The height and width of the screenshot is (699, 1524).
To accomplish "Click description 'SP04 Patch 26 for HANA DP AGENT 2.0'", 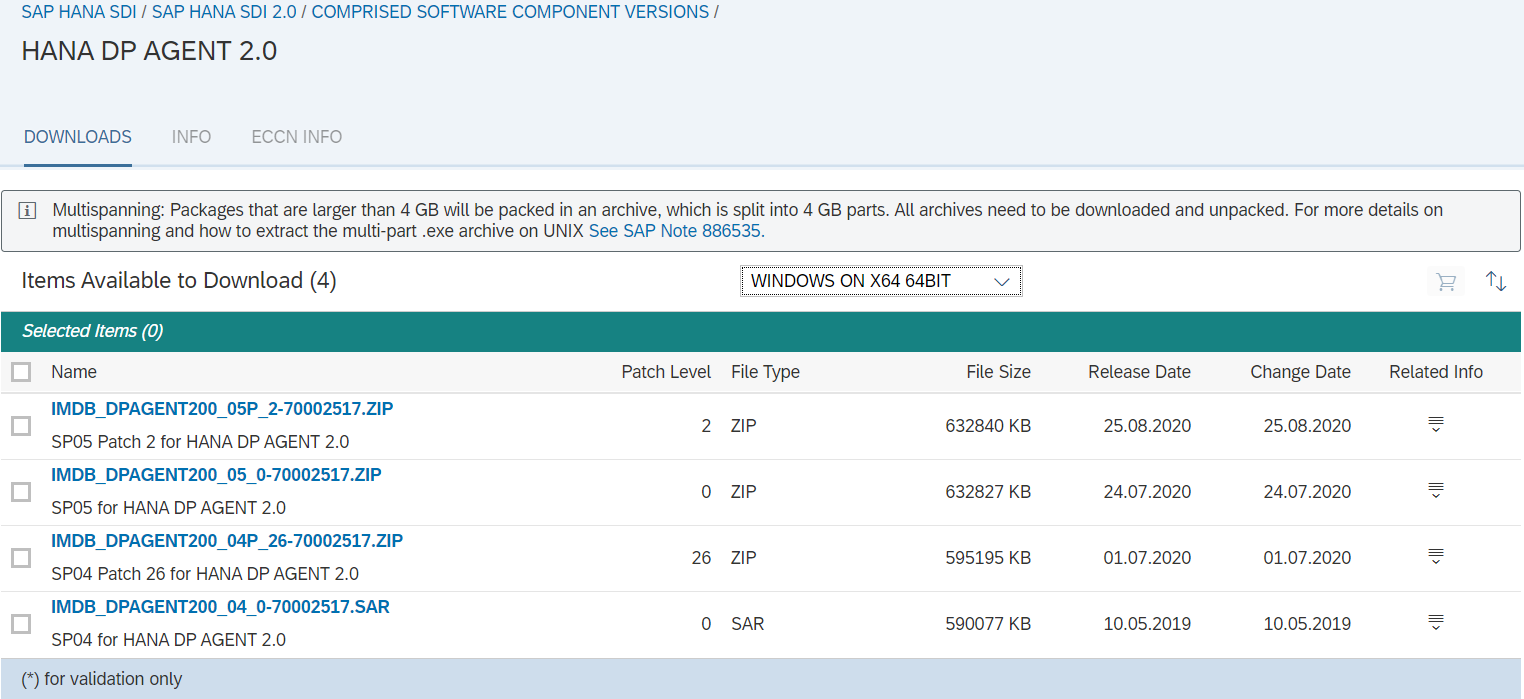I will click(205, 574).
